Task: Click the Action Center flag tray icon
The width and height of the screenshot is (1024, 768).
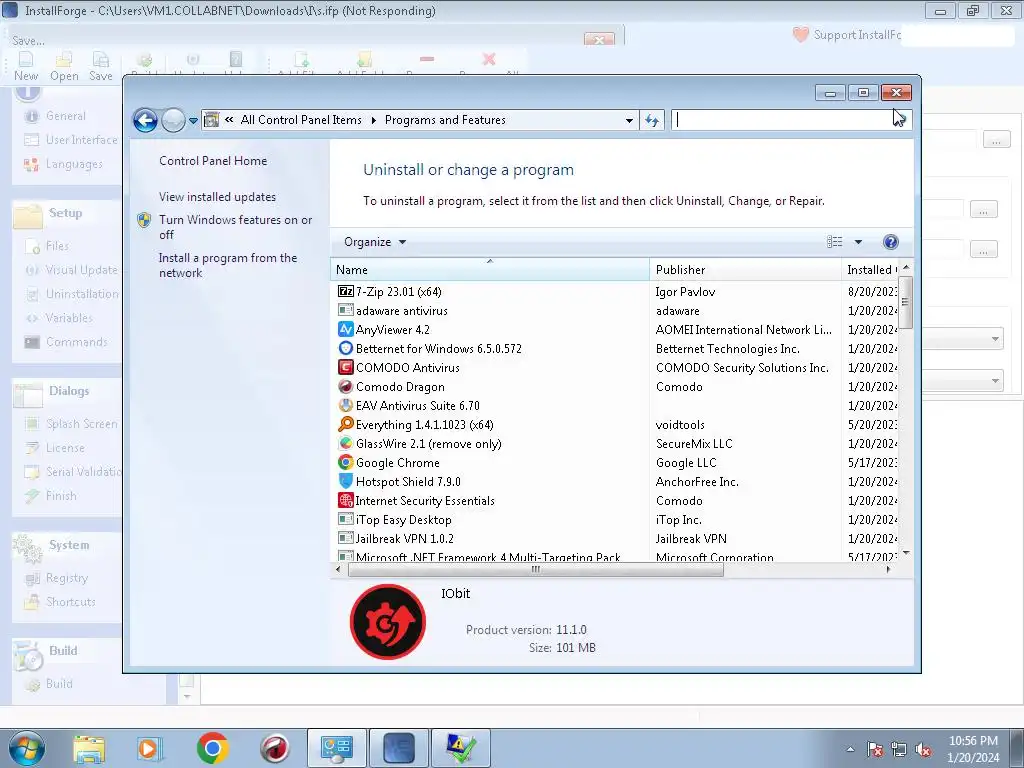Action: pos(875,750)
